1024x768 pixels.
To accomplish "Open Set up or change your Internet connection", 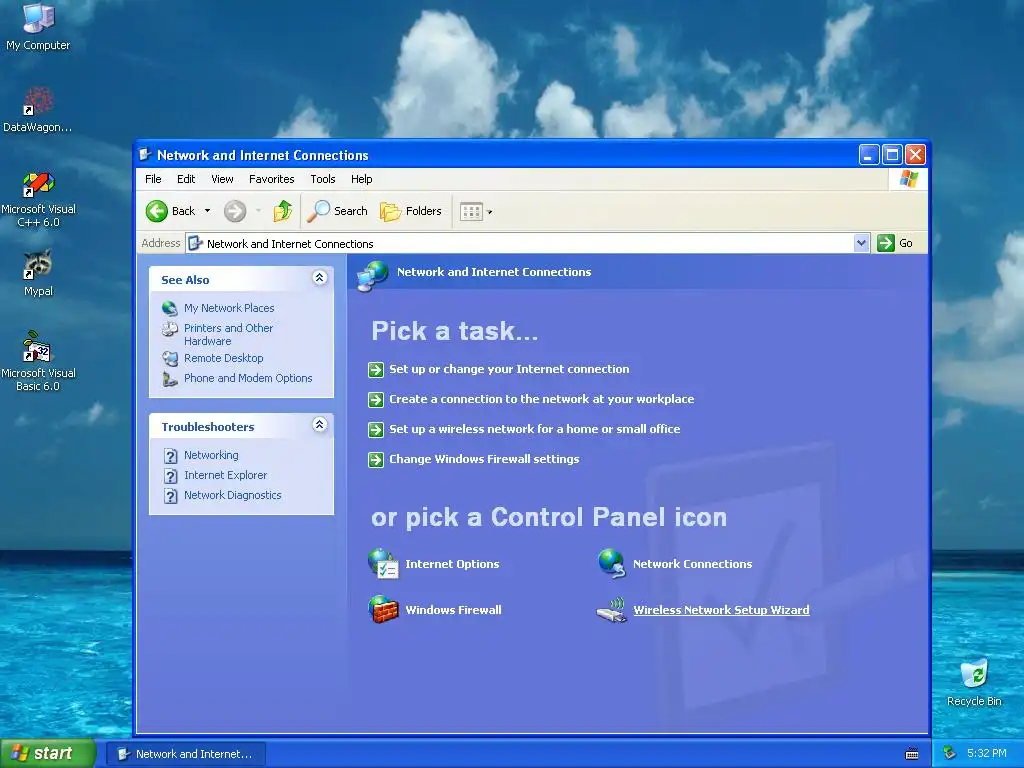I will coord(509,369).
